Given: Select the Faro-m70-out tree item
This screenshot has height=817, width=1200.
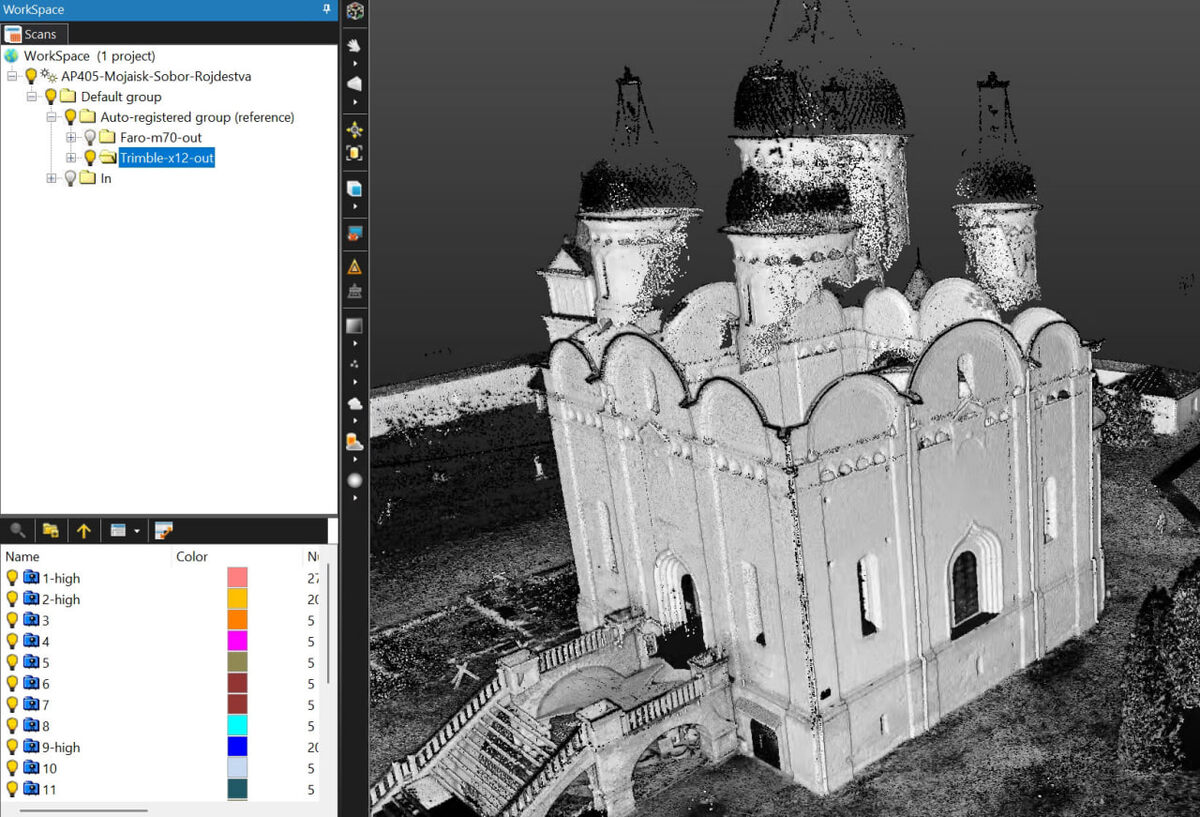Looking at the screenshot, I should point(161,137).
